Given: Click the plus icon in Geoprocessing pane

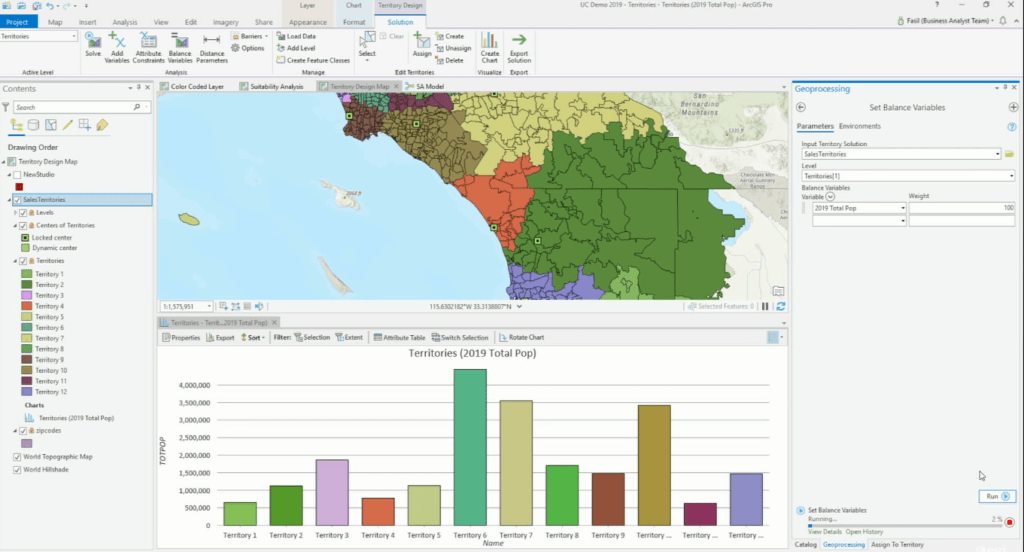Looking at the screenshot, I should [x=1013, y=107].
